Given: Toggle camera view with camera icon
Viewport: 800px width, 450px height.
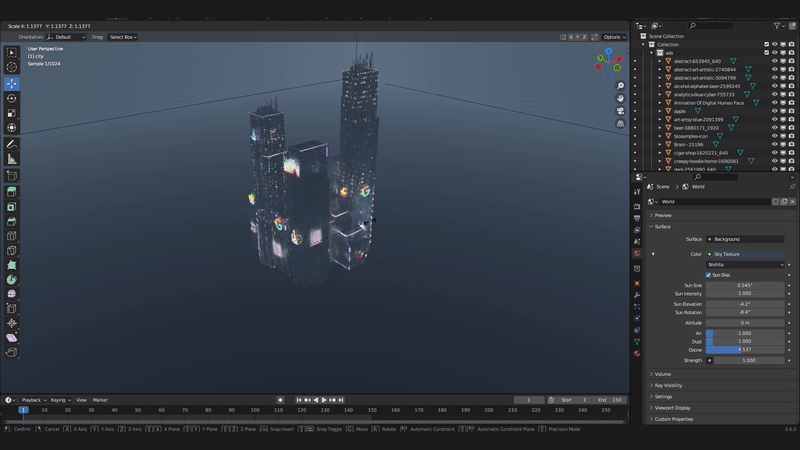Looking at the screenshot, I should pyautogui.click(x=620, y=111).
